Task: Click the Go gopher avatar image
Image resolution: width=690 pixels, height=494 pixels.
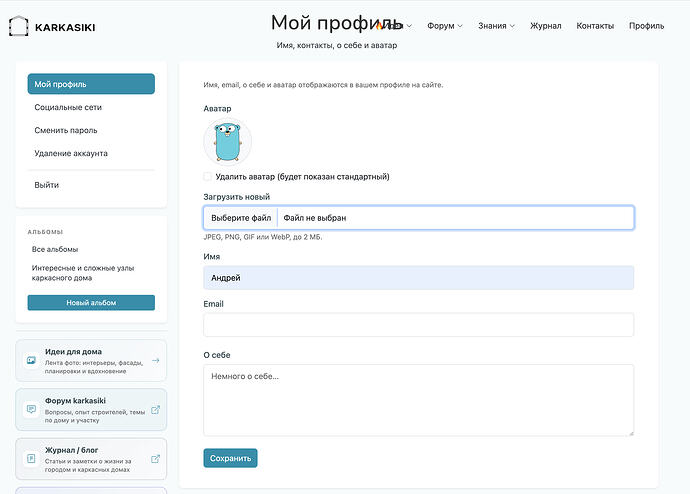Action: [228, 142]
